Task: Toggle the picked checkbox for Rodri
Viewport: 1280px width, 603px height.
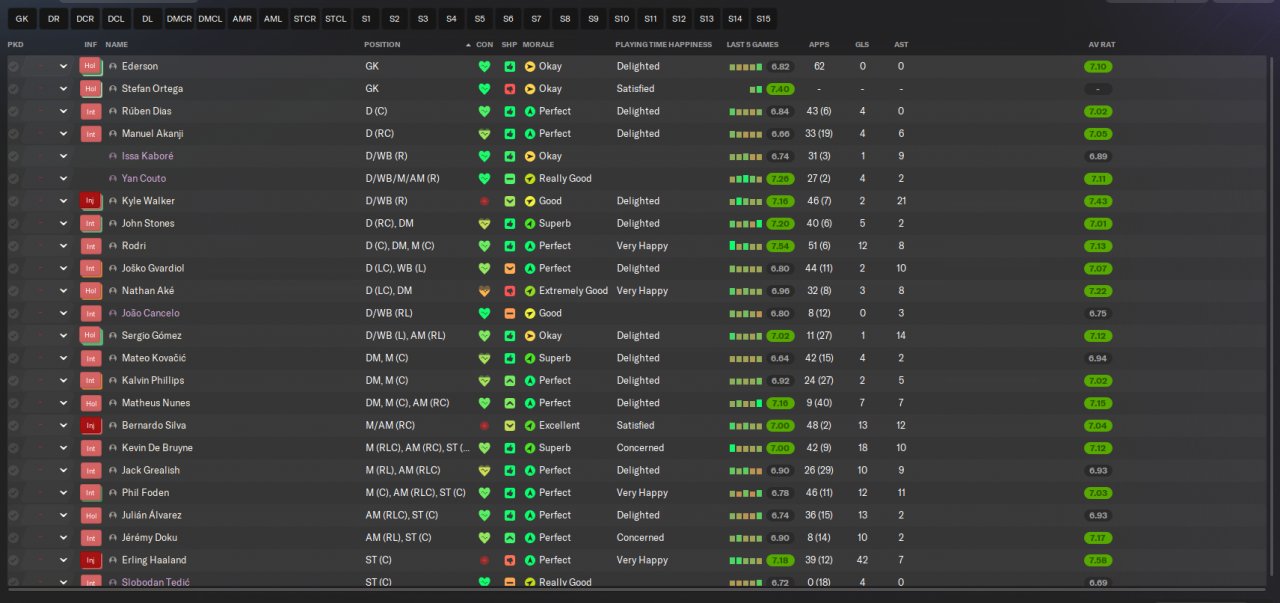Action: (13, 246)
